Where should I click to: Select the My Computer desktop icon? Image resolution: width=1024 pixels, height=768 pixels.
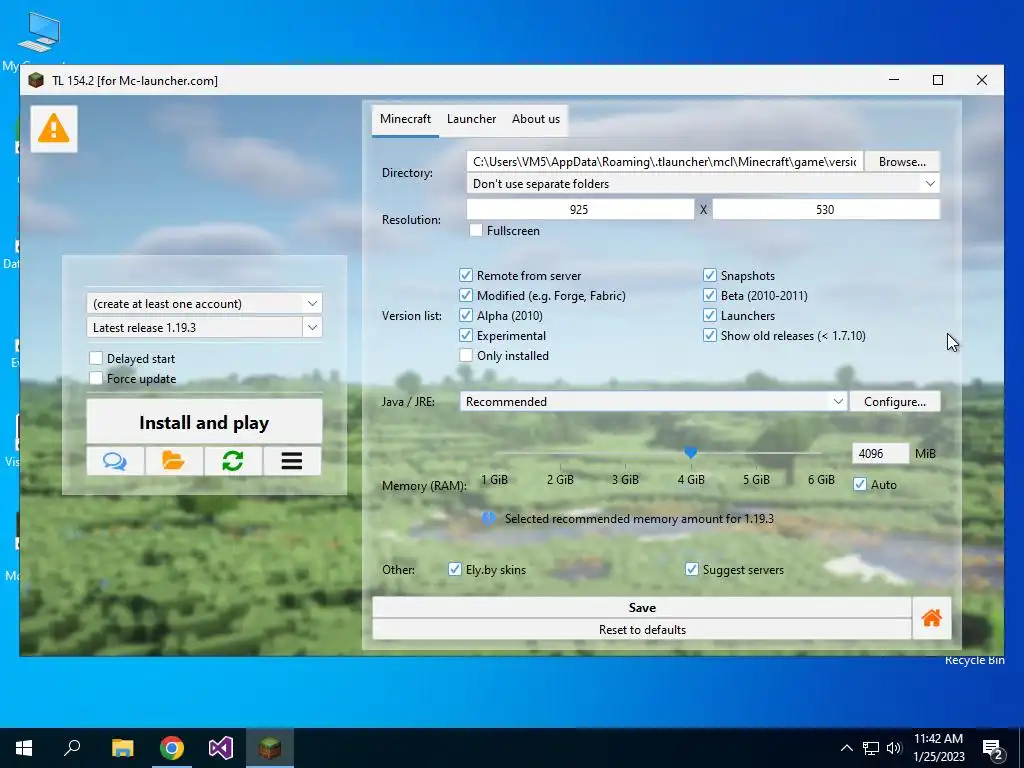click(38, 40)
